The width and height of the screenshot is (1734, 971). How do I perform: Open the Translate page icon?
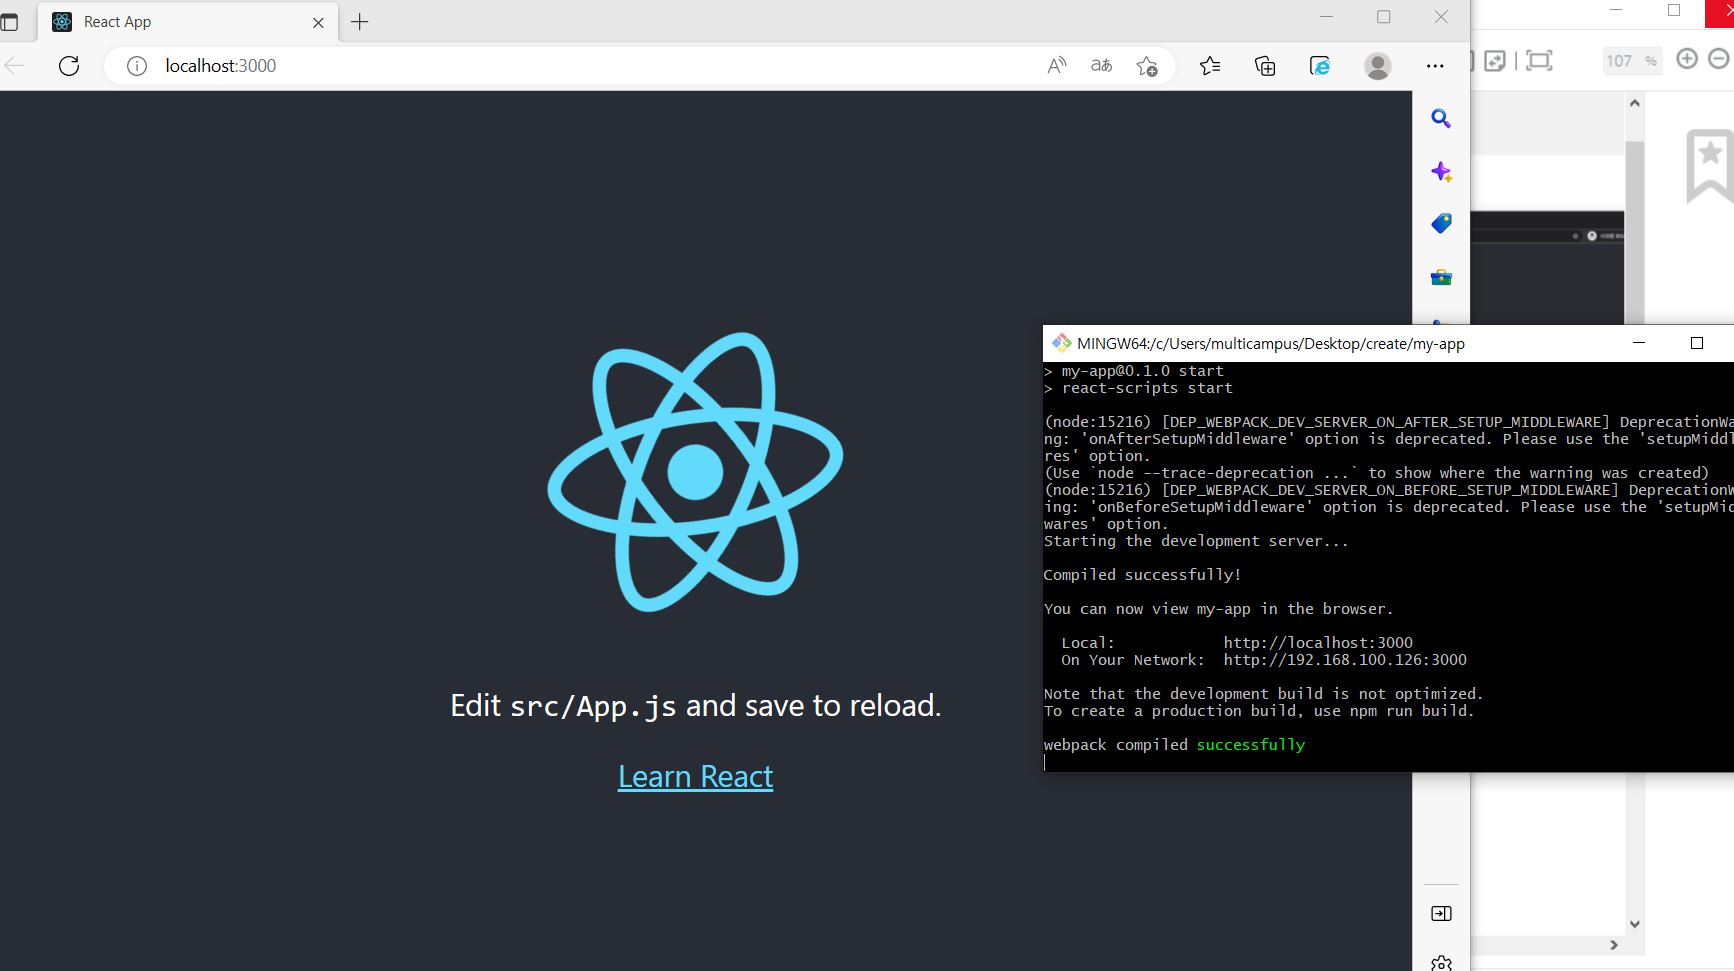[x=1101, y=66]
